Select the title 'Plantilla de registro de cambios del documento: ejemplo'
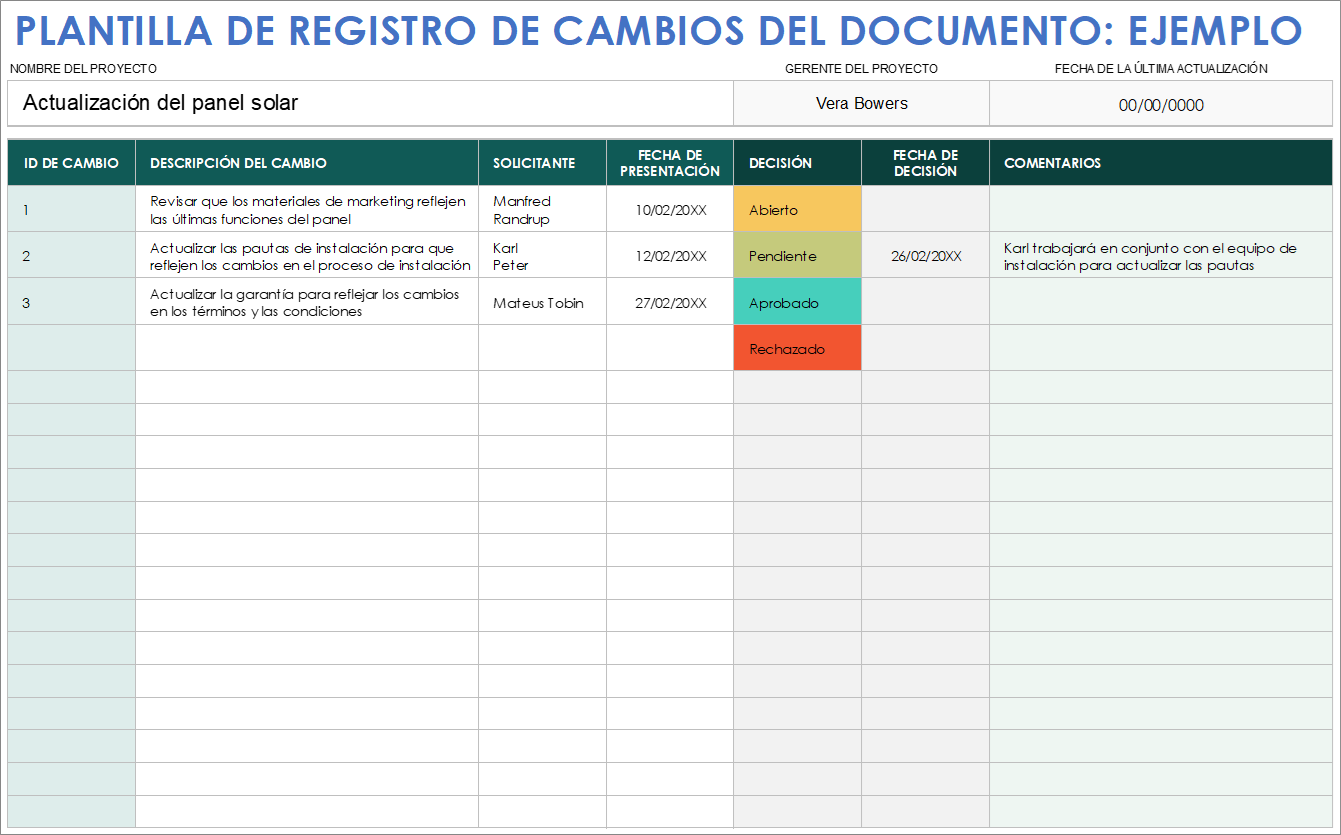Image resolution: width=1341 pixels, height=835 pixels. tap(660, 32)
